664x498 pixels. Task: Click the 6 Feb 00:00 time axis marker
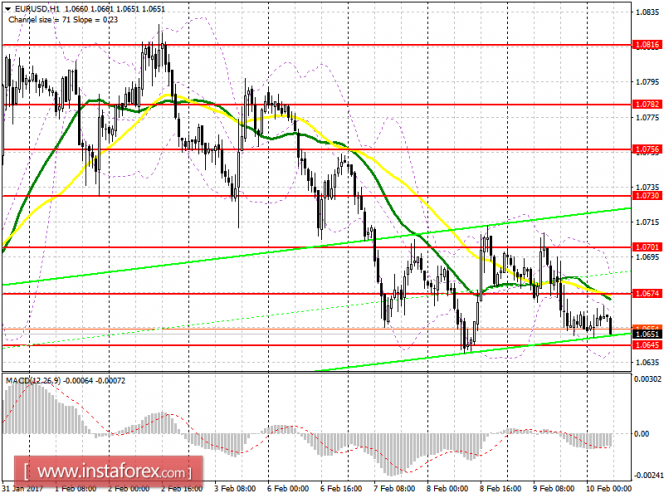[x=288, y=488]
